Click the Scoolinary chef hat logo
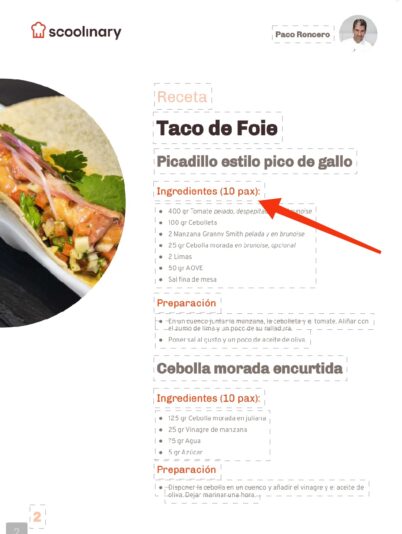The height and width of the screenshot is (534, 402). (38, 30)
